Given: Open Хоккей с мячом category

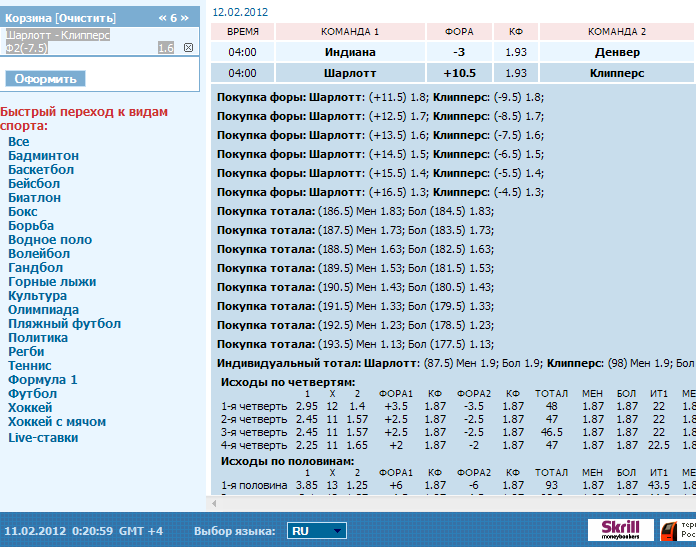Looking at the screenshot, I should (57, 421).
